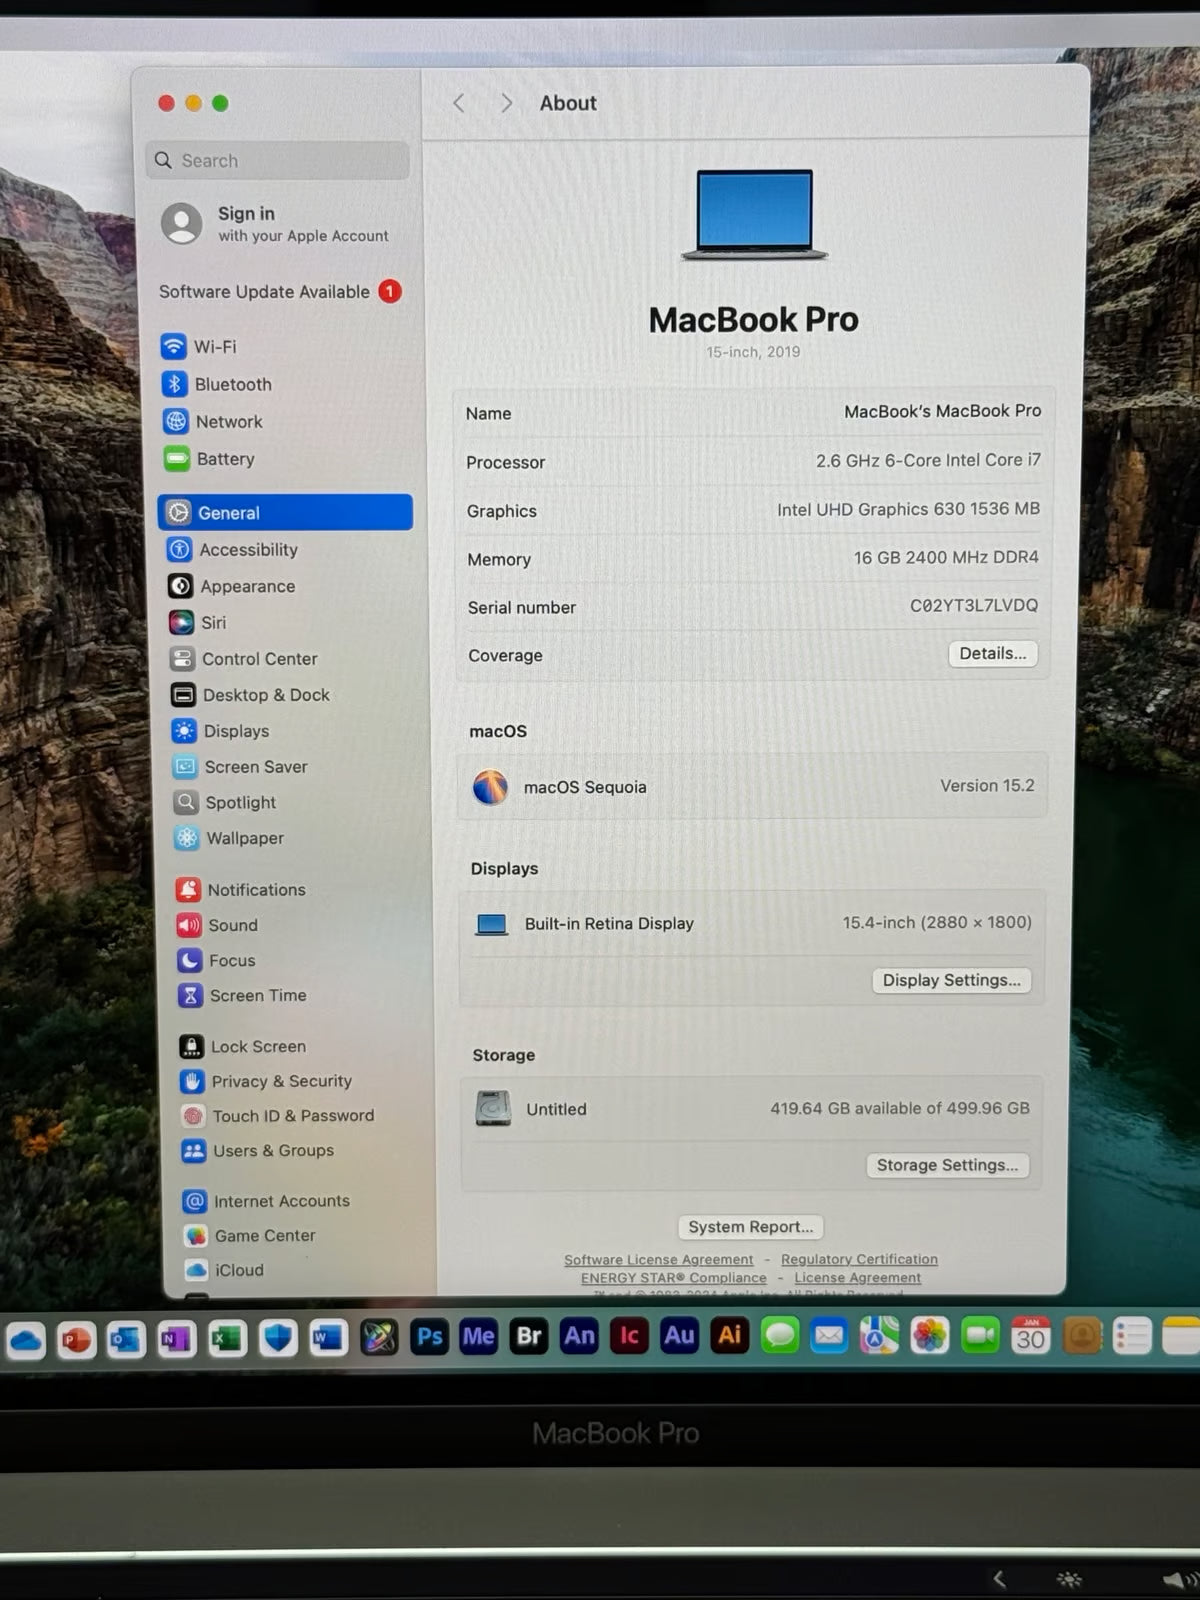Open Adobe InCopy (Ic) in Dock

click(629, 1336)
